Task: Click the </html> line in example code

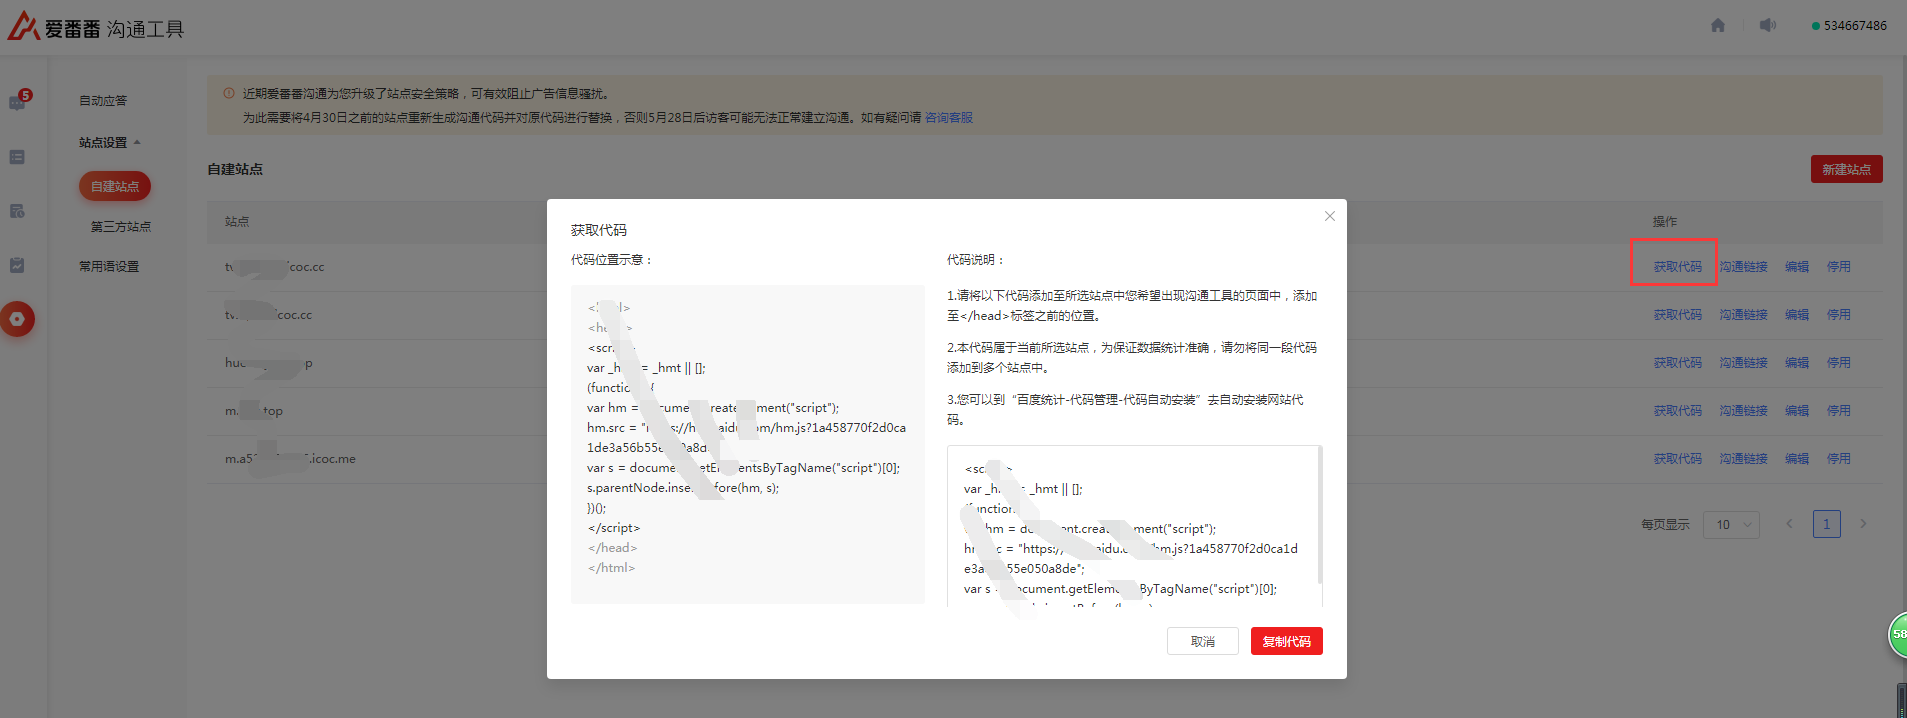Action: coord(612,568)
